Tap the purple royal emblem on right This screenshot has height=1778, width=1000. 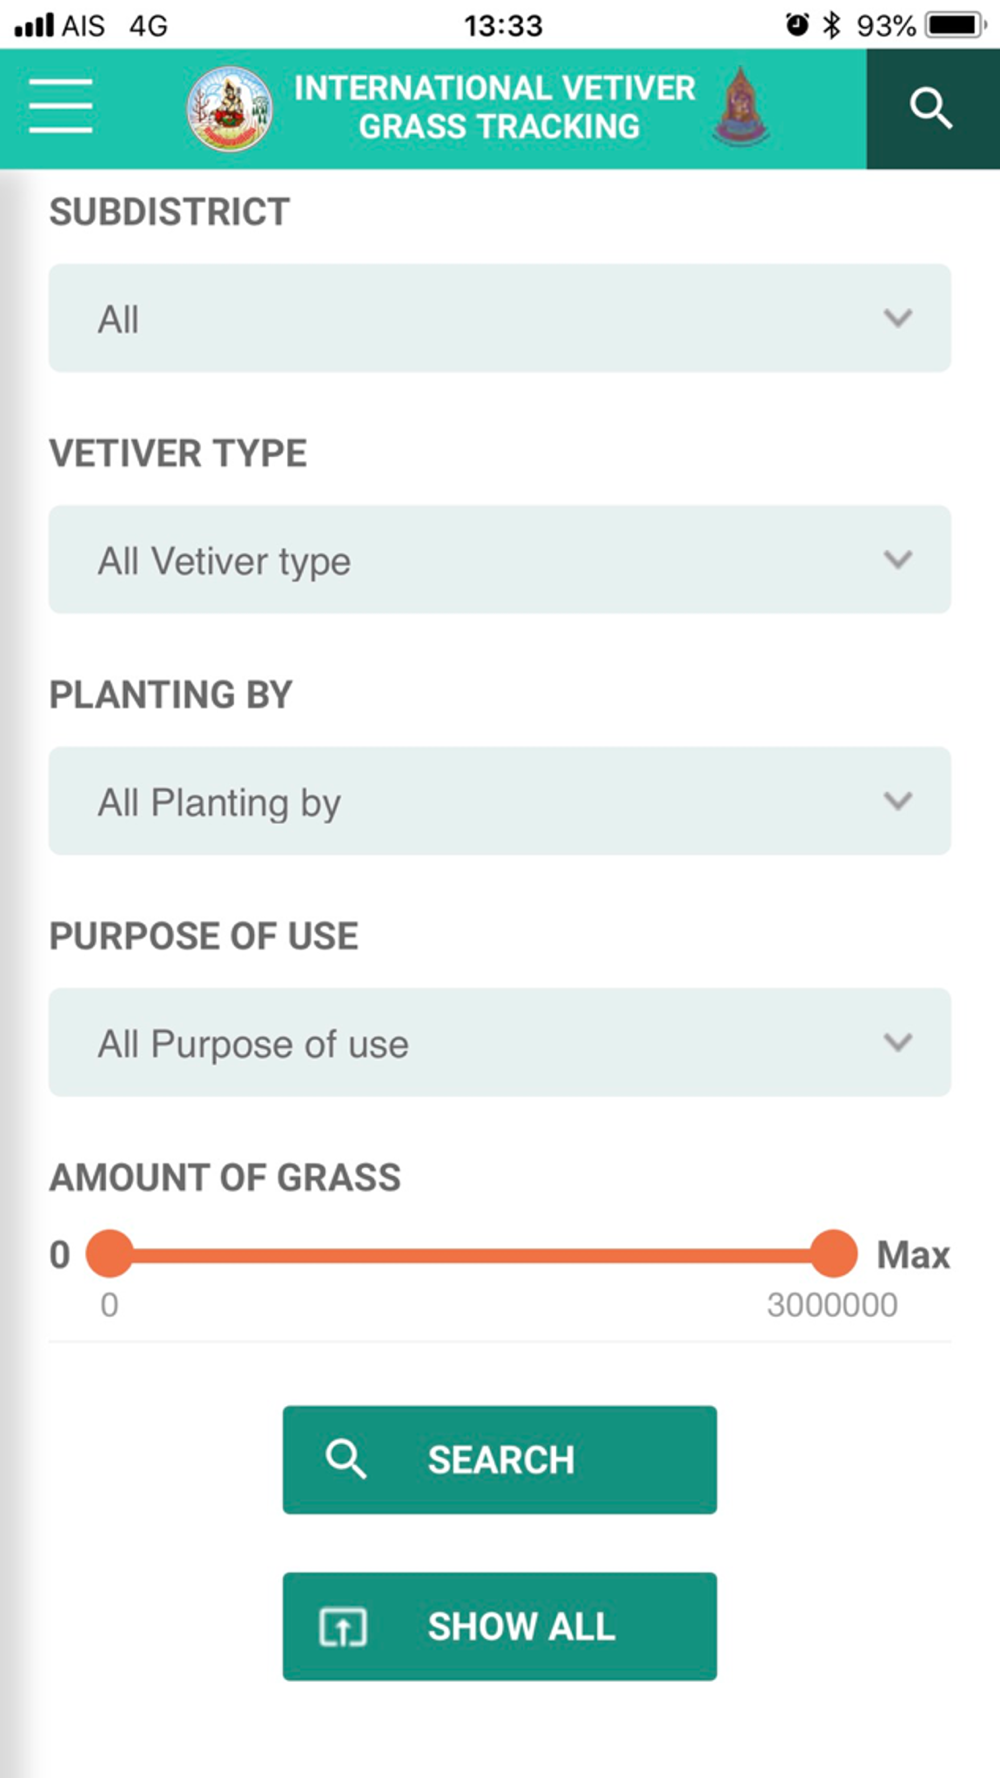pos(740,106)
